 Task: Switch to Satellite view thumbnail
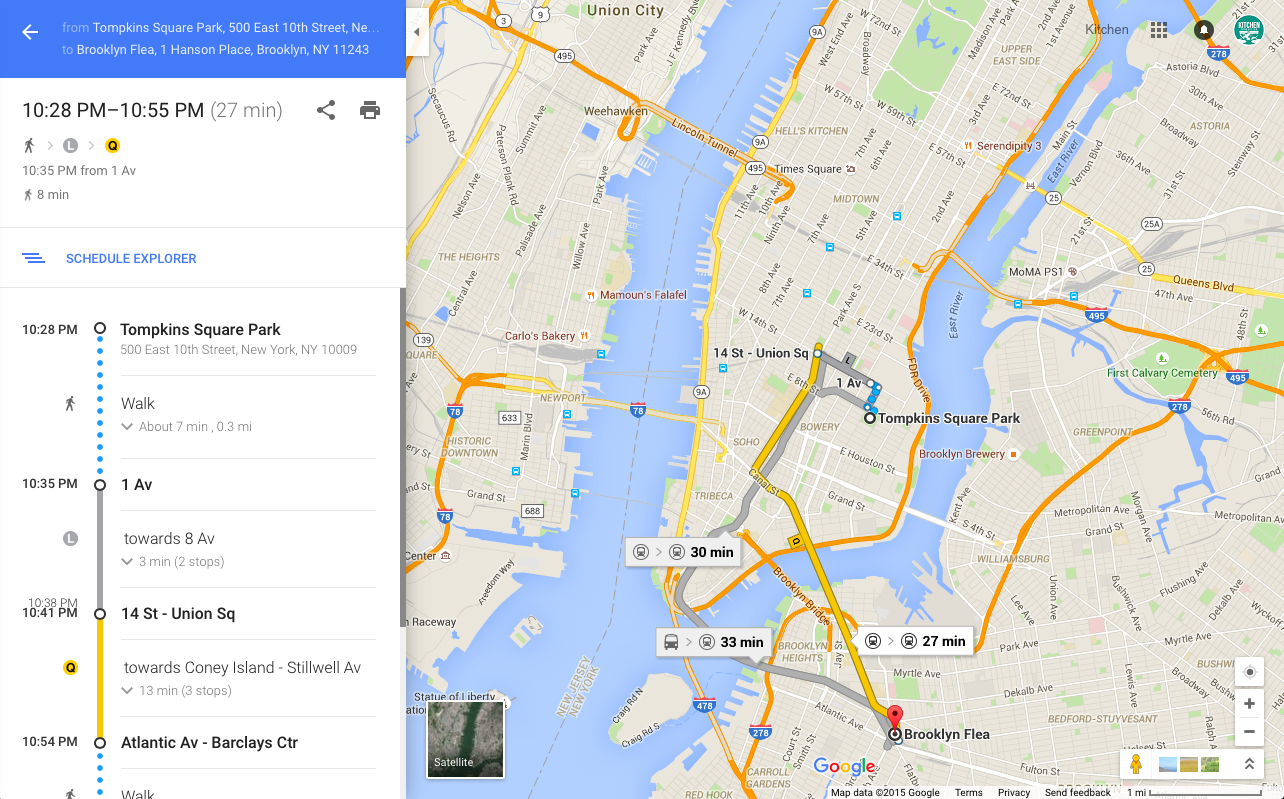pyautogui.click(x=466, y=739)
